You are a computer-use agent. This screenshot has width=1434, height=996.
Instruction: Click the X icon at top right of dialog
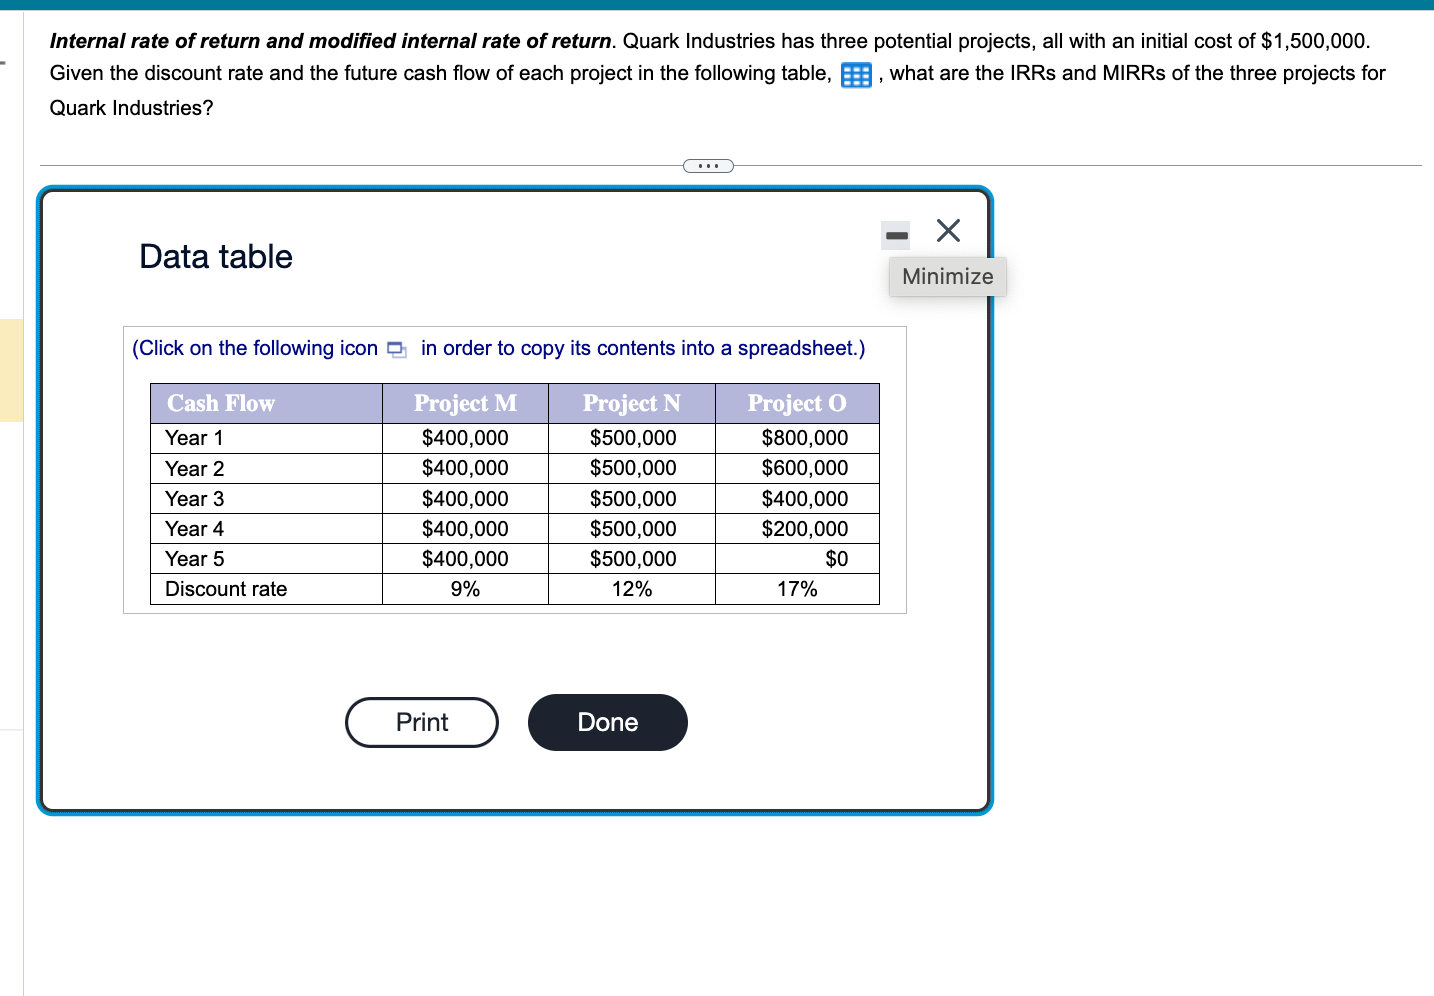pos(948,231)
